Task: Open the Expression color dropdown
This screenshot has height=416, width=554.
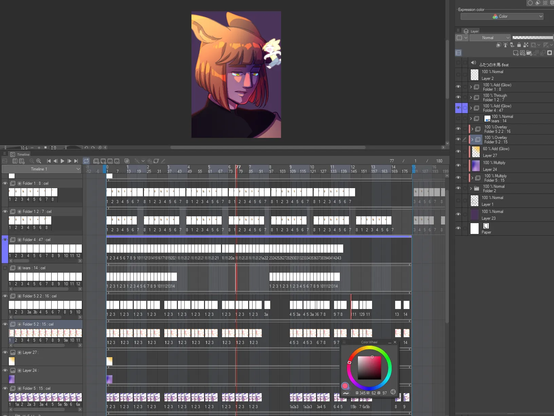Action: pos(502,17)
